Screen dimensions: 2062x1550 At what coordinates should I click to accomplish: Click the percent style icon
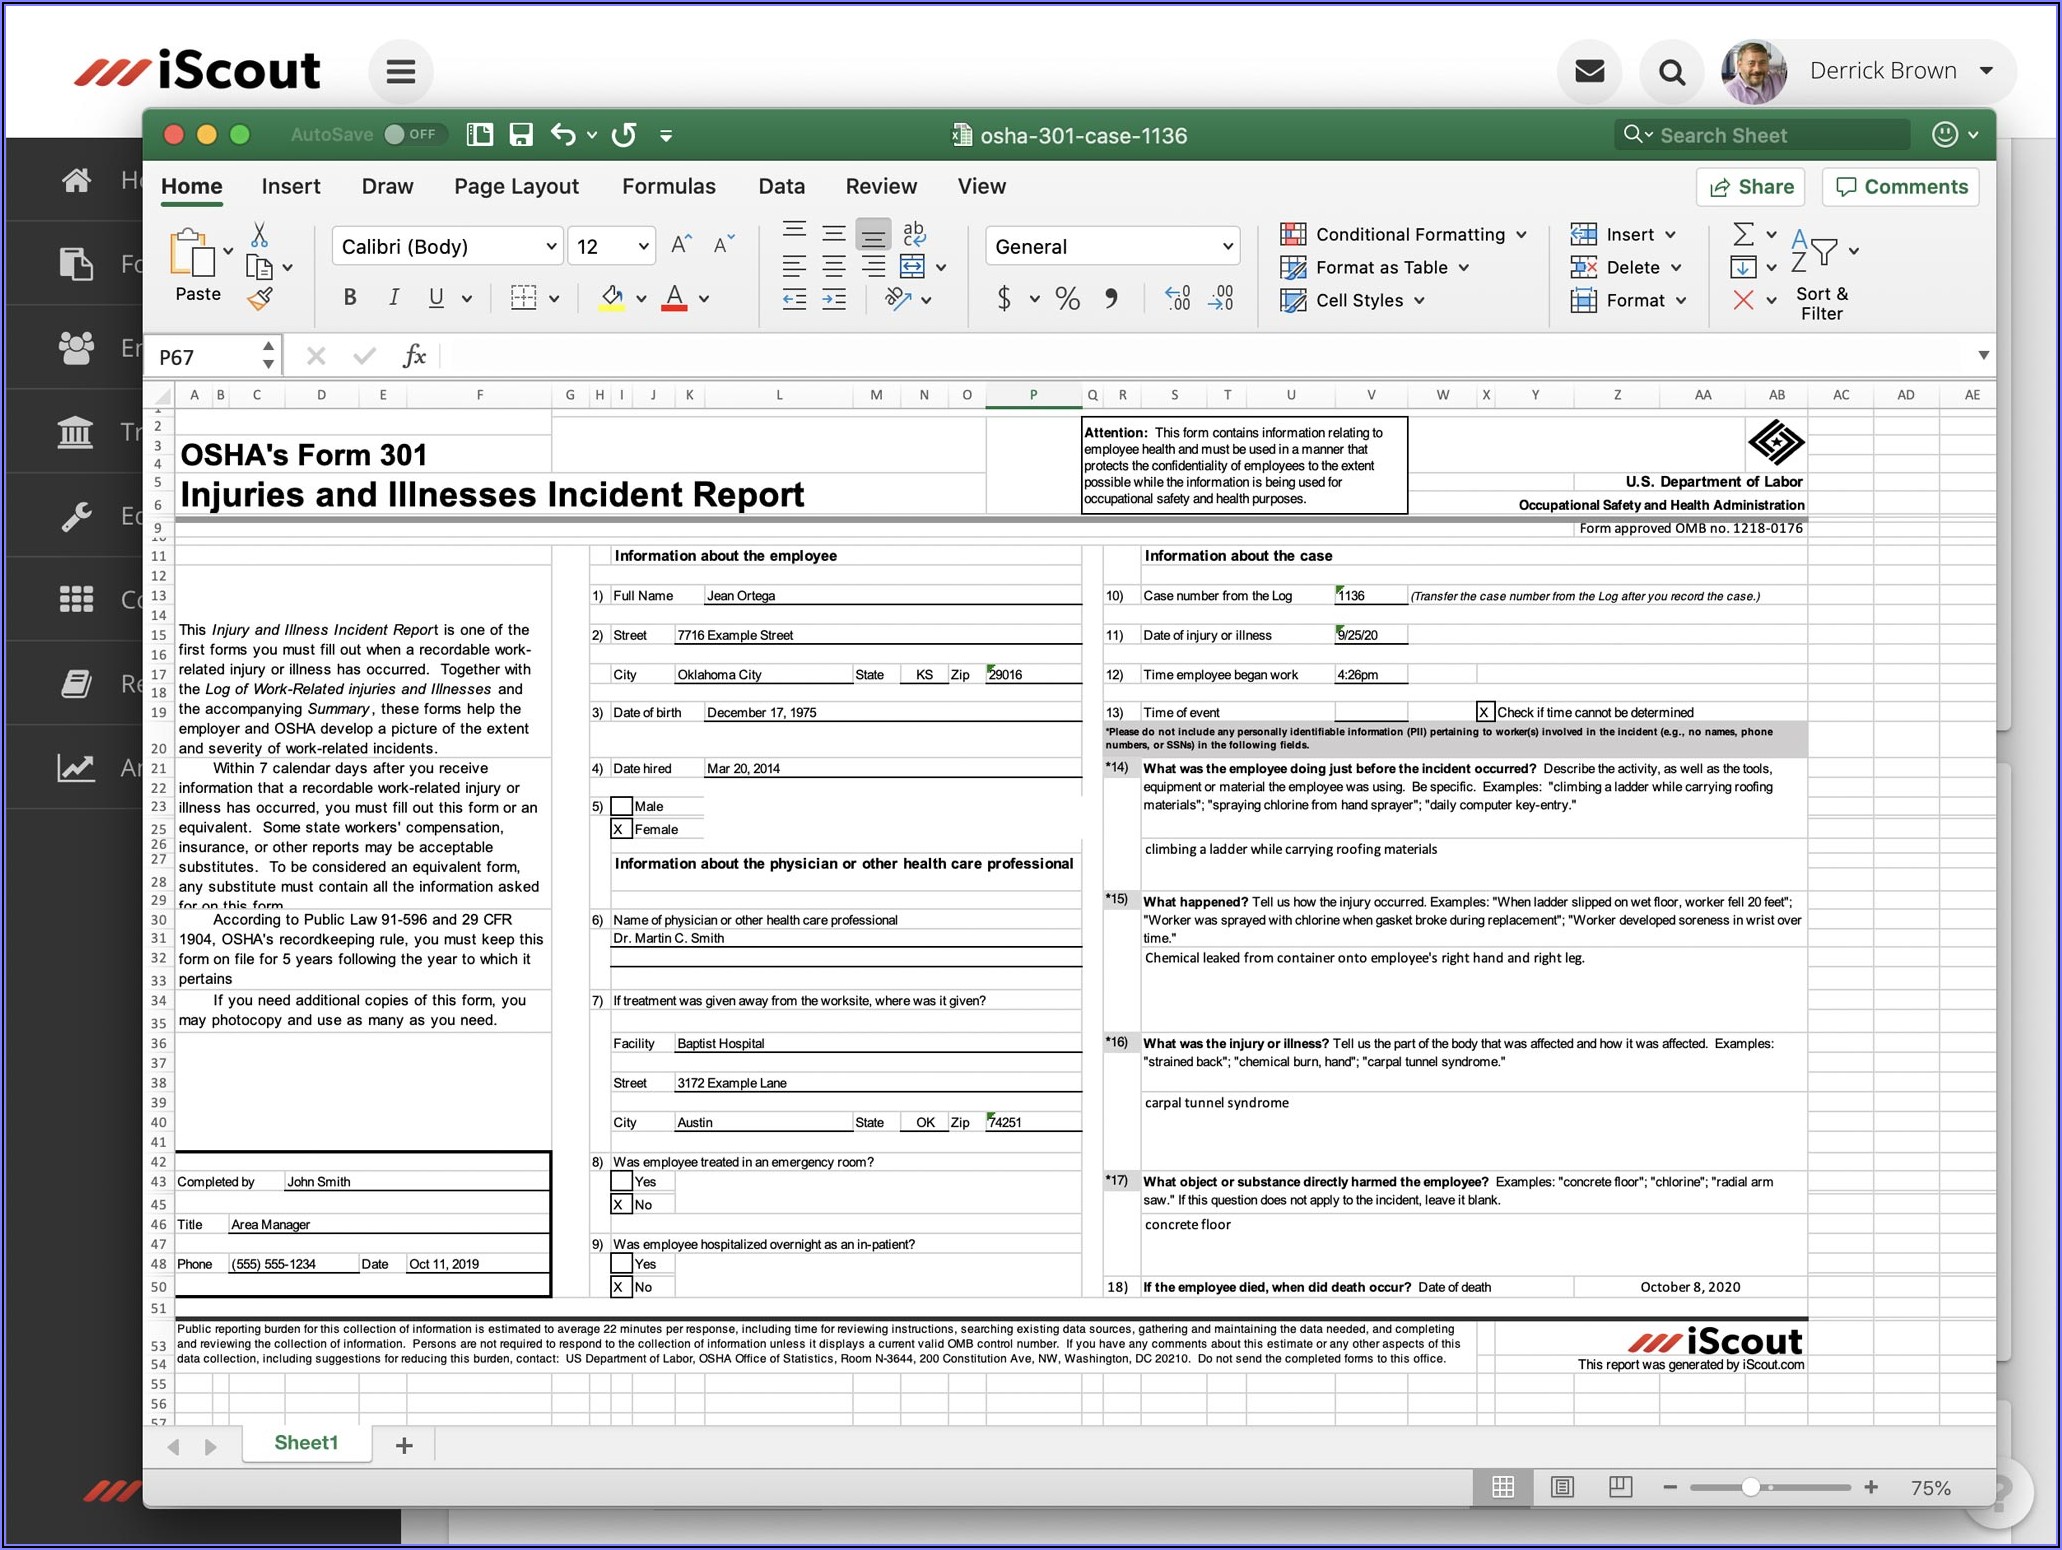click(x=1067, y=298)
